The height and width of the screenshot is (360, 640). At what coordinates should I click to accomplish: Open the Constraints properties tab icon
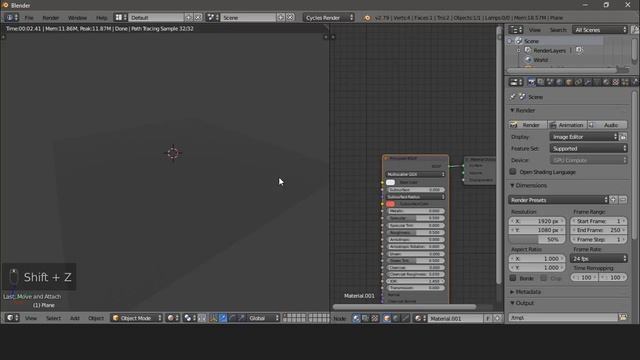click(x=578, y=82)
